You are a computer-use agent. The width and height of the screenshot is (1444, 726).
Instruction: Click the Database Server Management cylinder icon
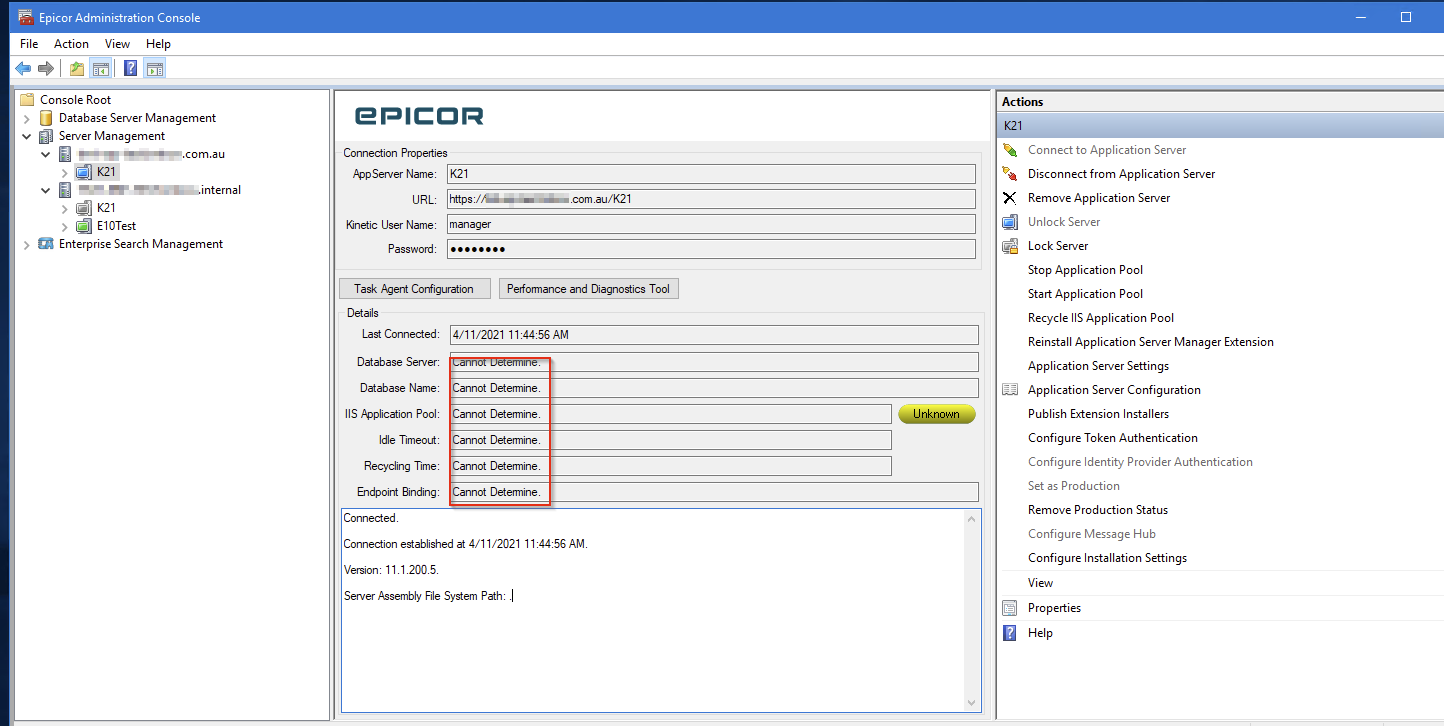pyautogui.click(x=46, y=118)
